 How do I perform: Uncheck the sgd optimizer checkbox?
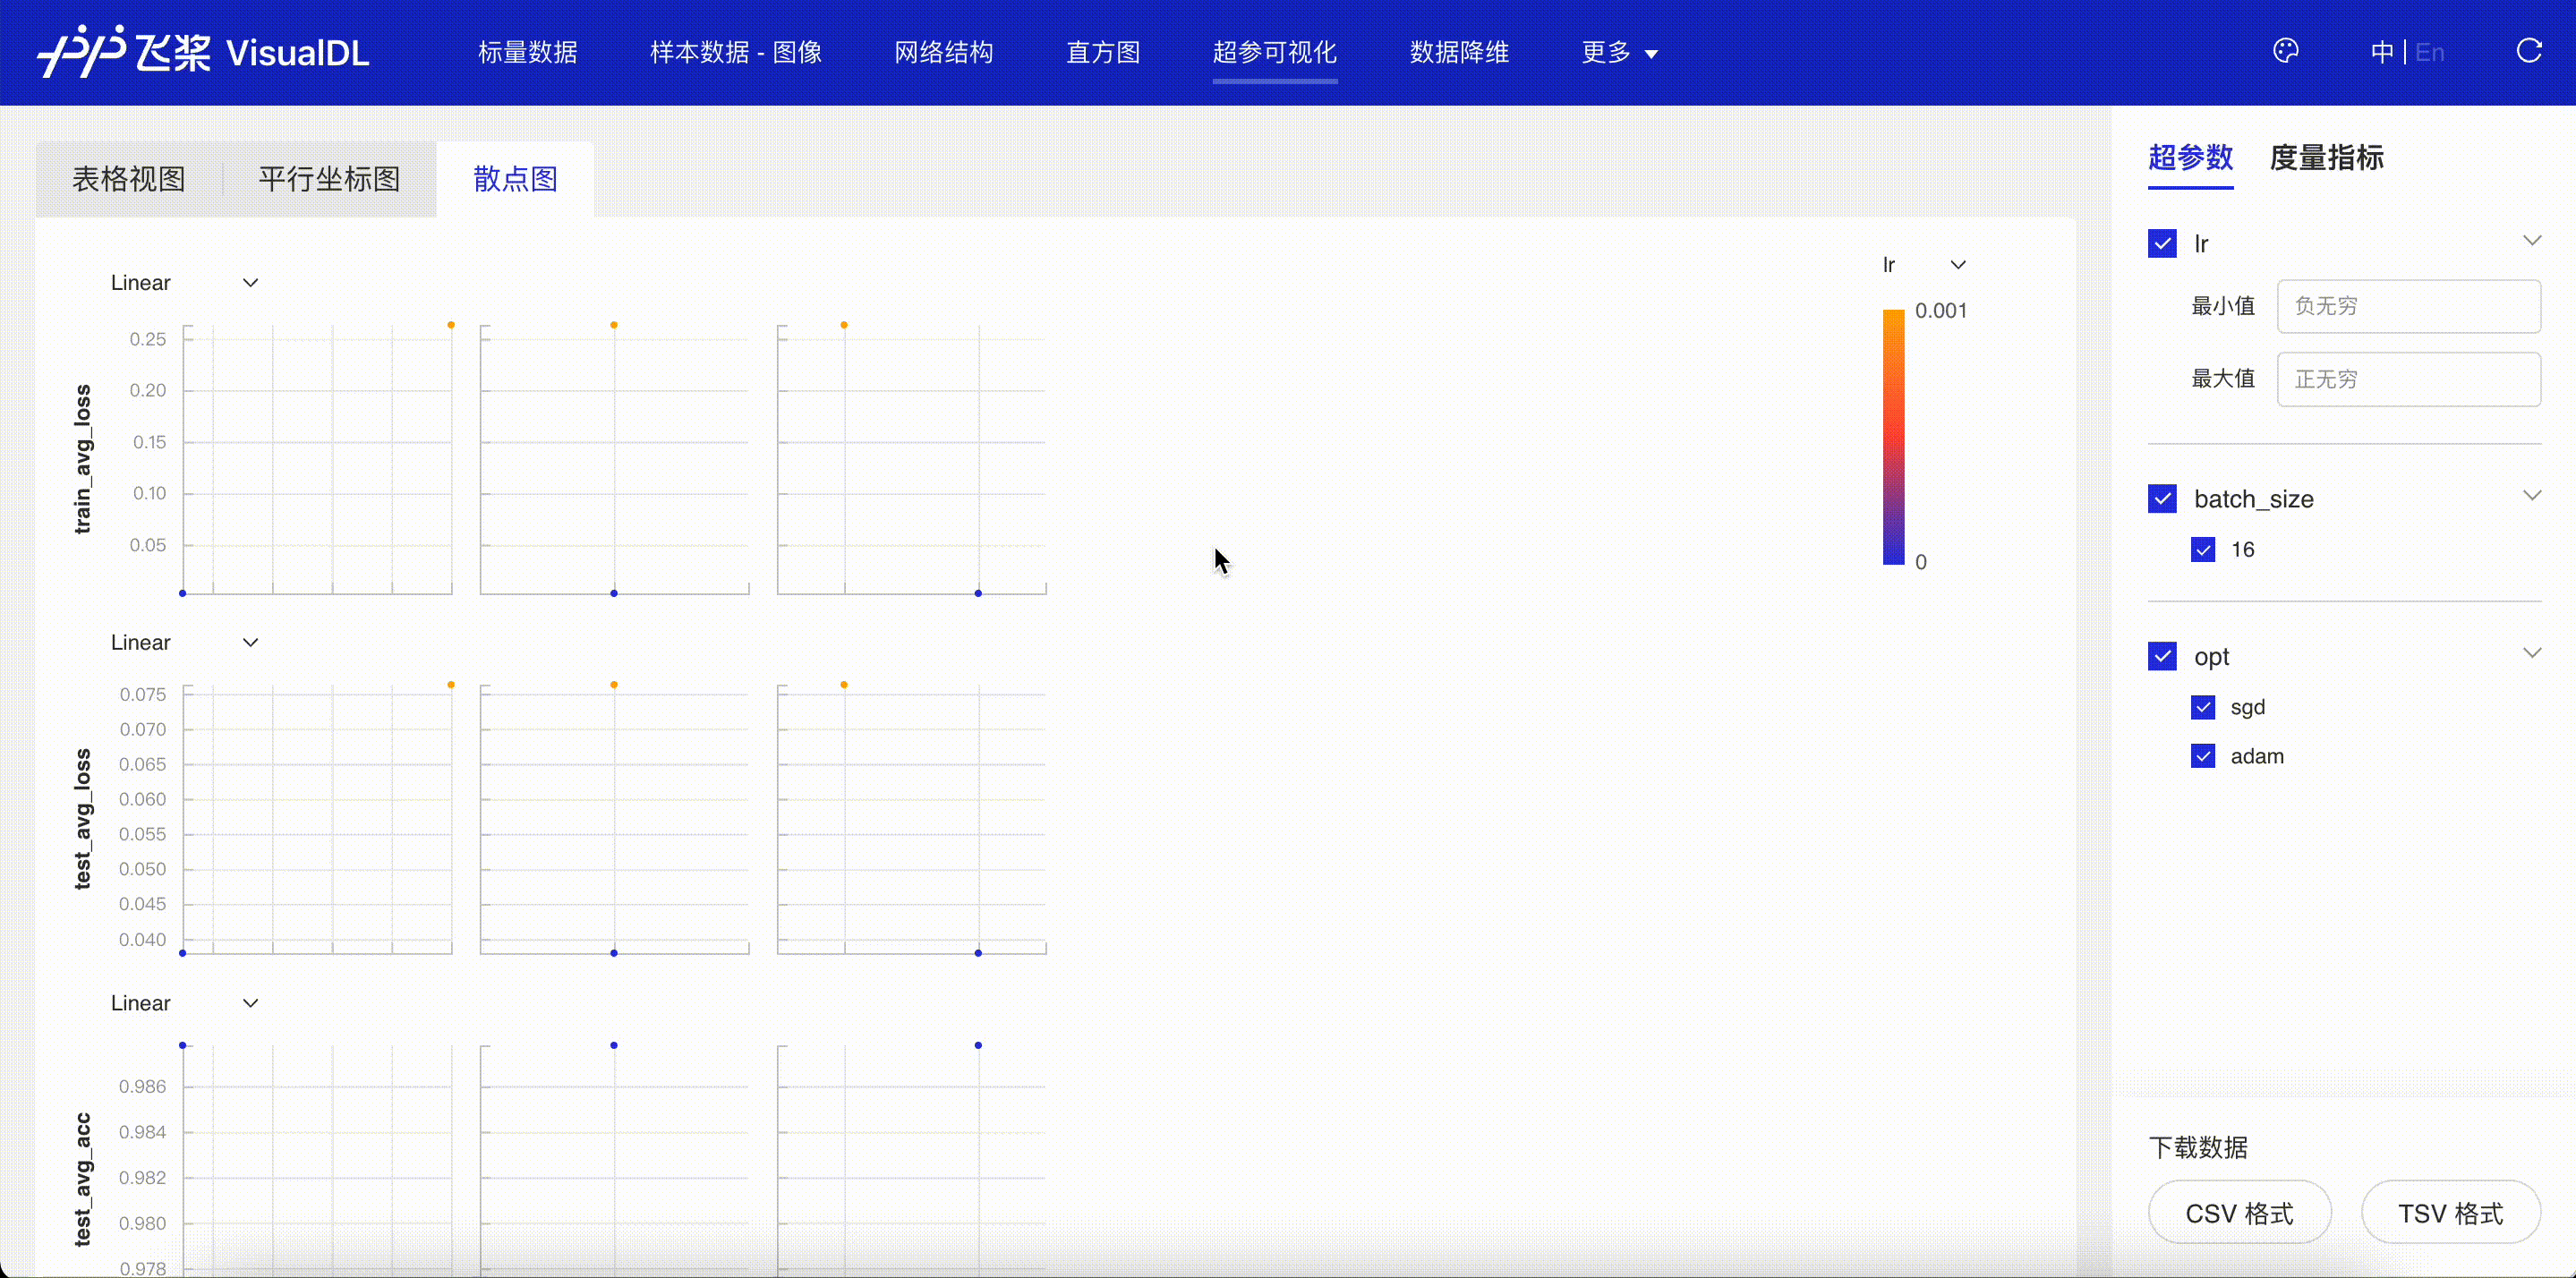click(x=2202, y=707)
